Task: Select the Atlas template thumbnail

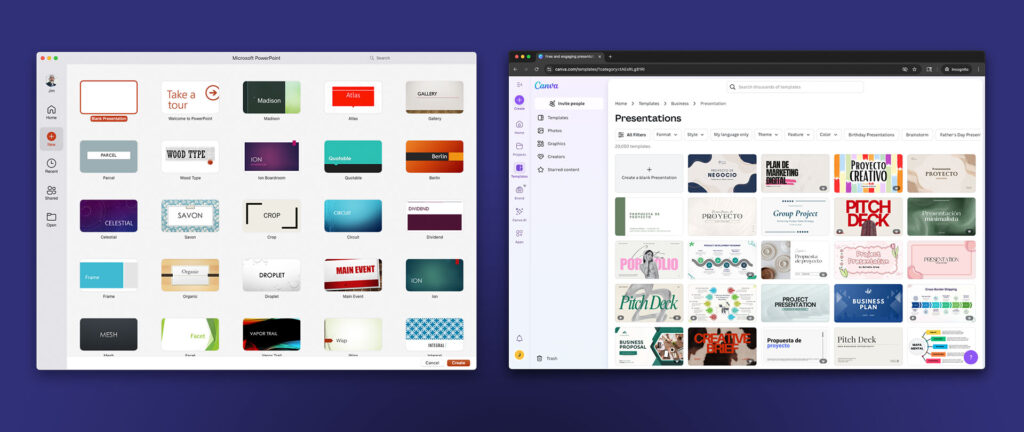Action: point(353,97)
